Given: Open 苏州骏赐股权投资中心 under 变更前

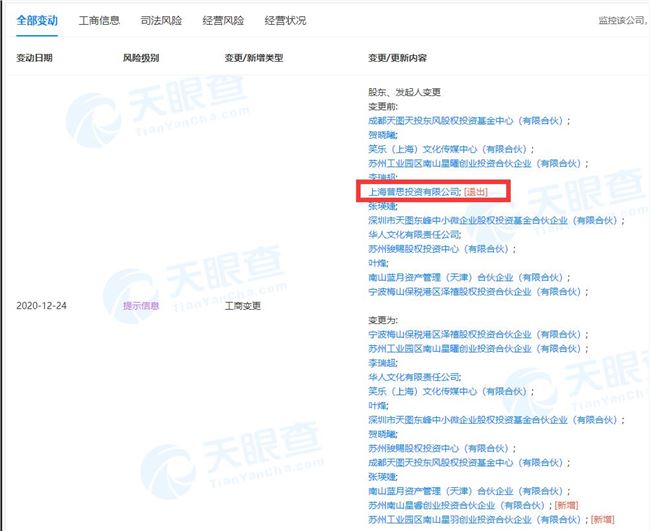Looking at the screenshot, I should point(438,249).
